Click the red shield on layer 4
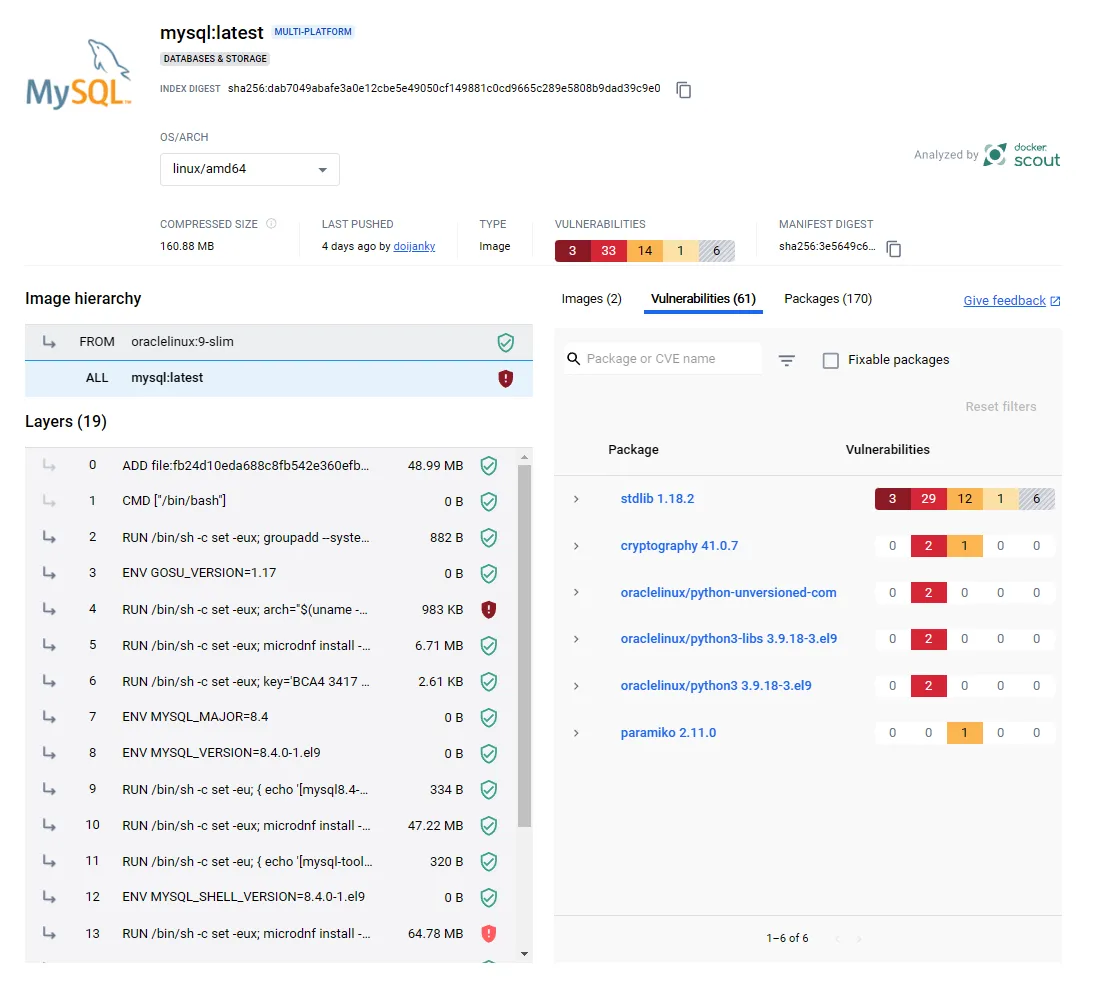 coord(489,609)
